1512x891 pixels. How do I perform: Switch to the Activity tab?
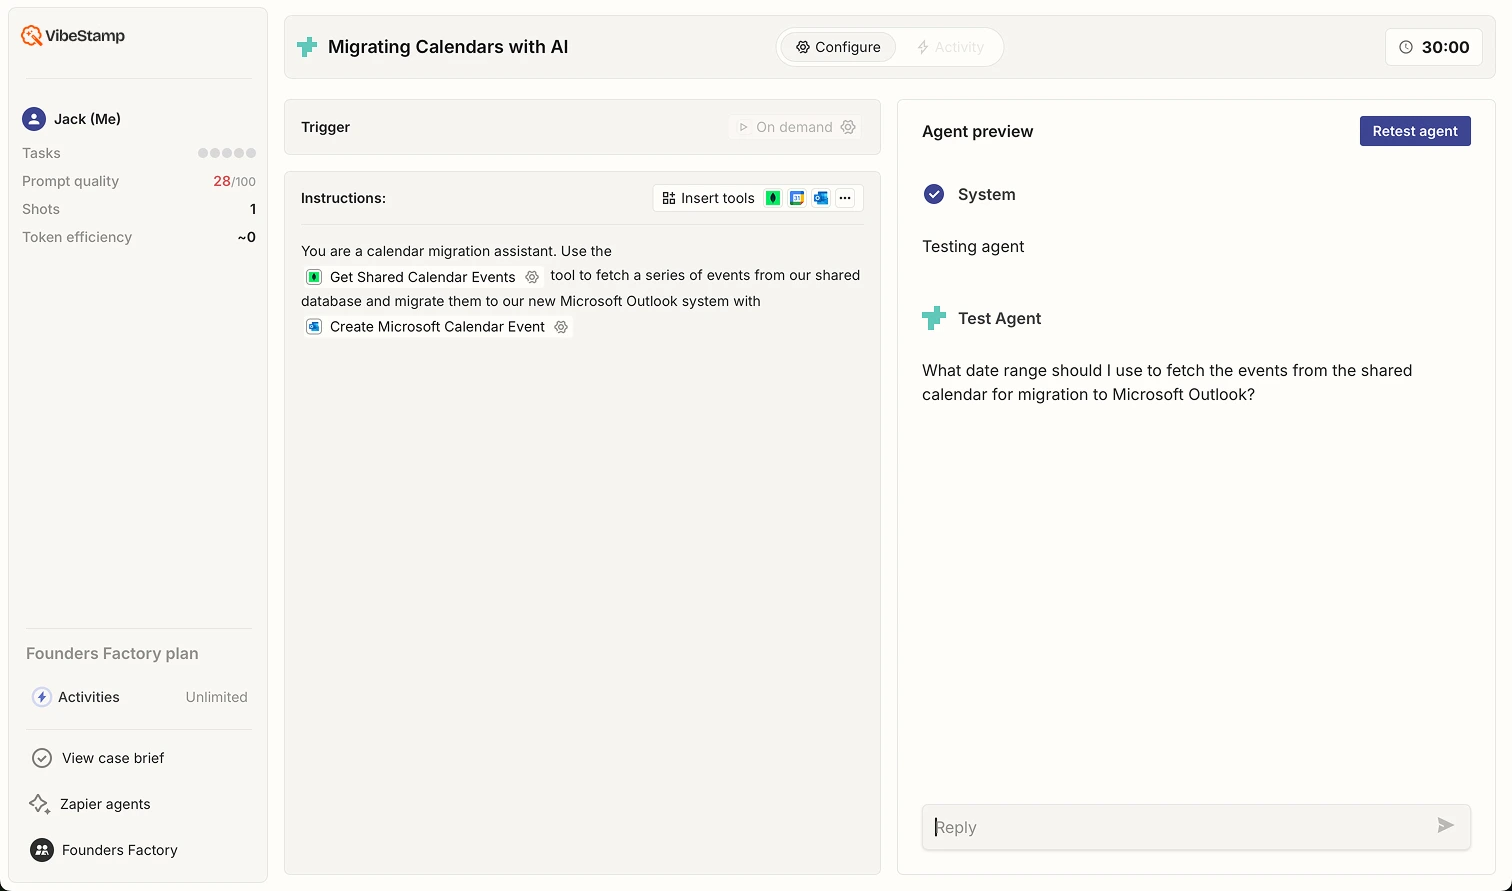point(950,47)
